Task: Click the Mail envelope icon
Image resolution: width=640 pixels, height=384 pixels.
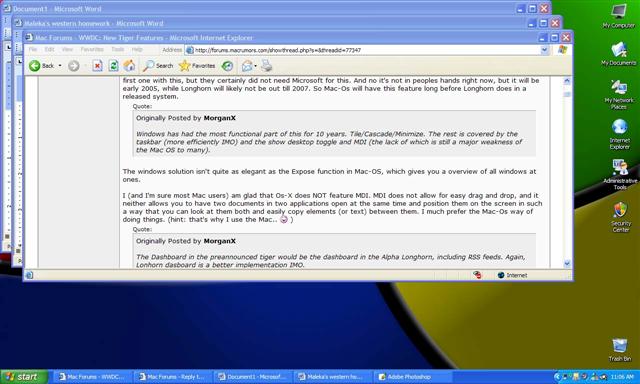Action: pos(247,65)
